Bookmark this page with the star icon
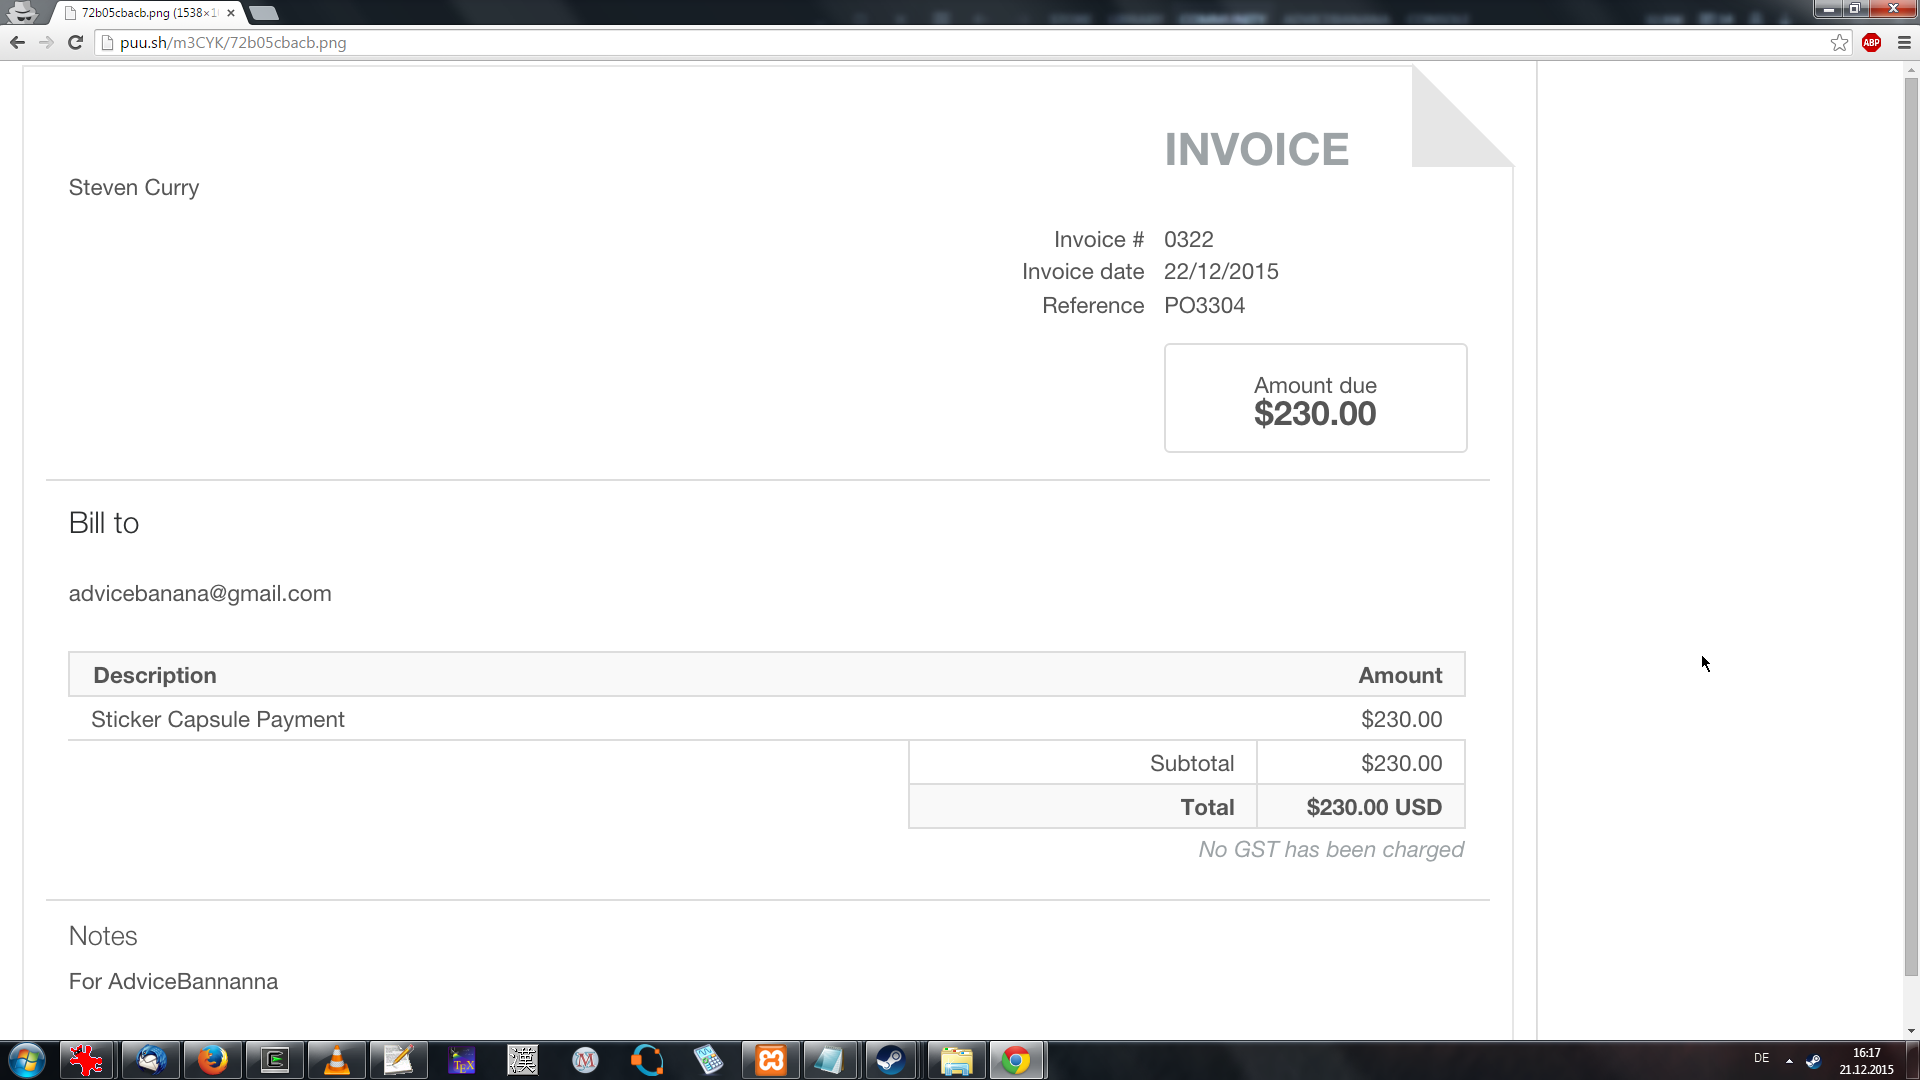Screen dimensions: 1920x1080 1839,42
